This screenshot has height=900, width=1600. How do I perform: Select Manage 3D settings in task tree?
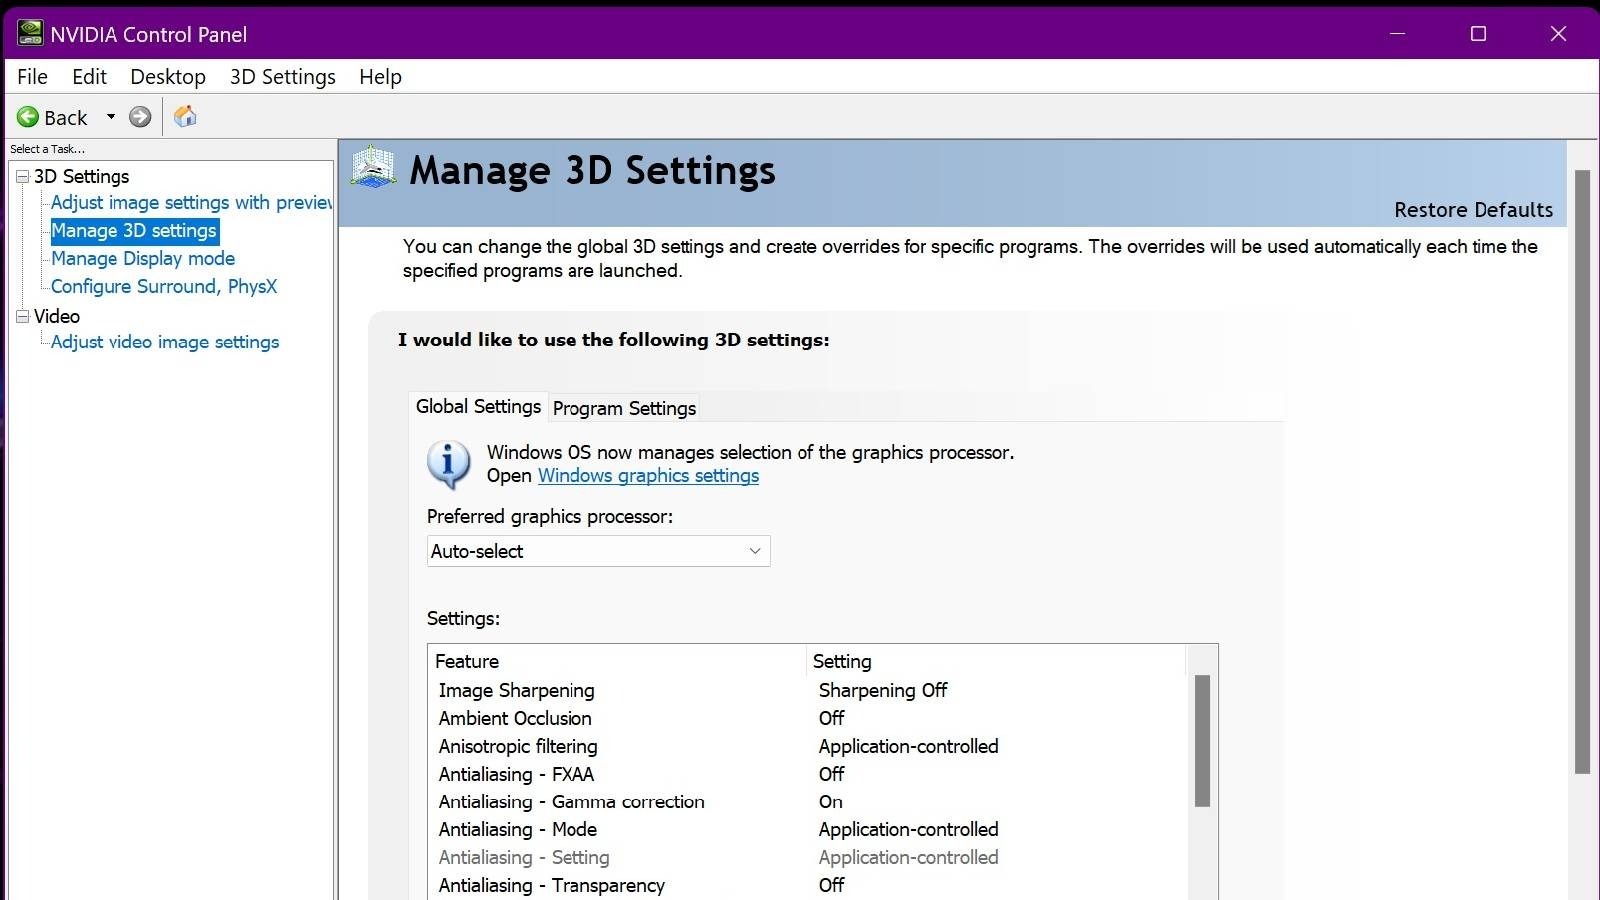click(x=135, y=231)
